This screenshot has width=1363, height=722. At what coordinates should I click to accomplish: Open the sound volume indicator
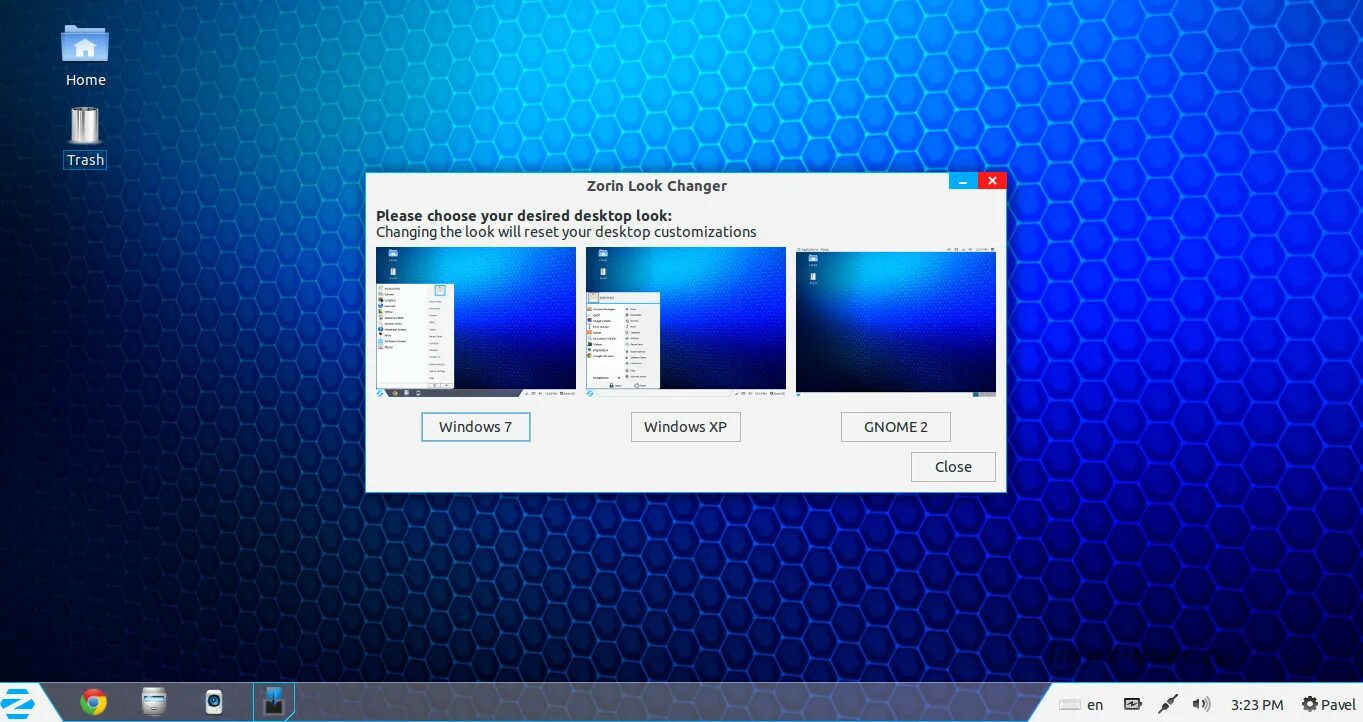(x=1202, y=705)
